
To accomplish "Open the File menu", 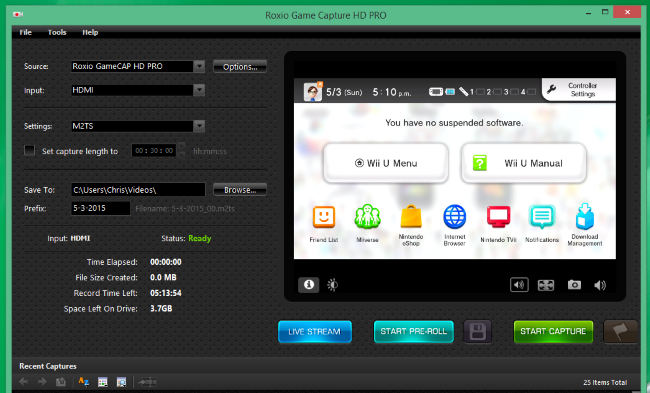I will 25,32.
